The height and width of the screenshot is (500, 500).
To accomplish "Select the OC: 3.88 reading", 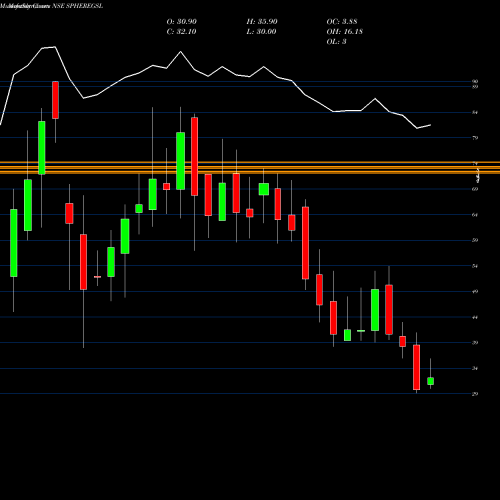I will (342, 22).
